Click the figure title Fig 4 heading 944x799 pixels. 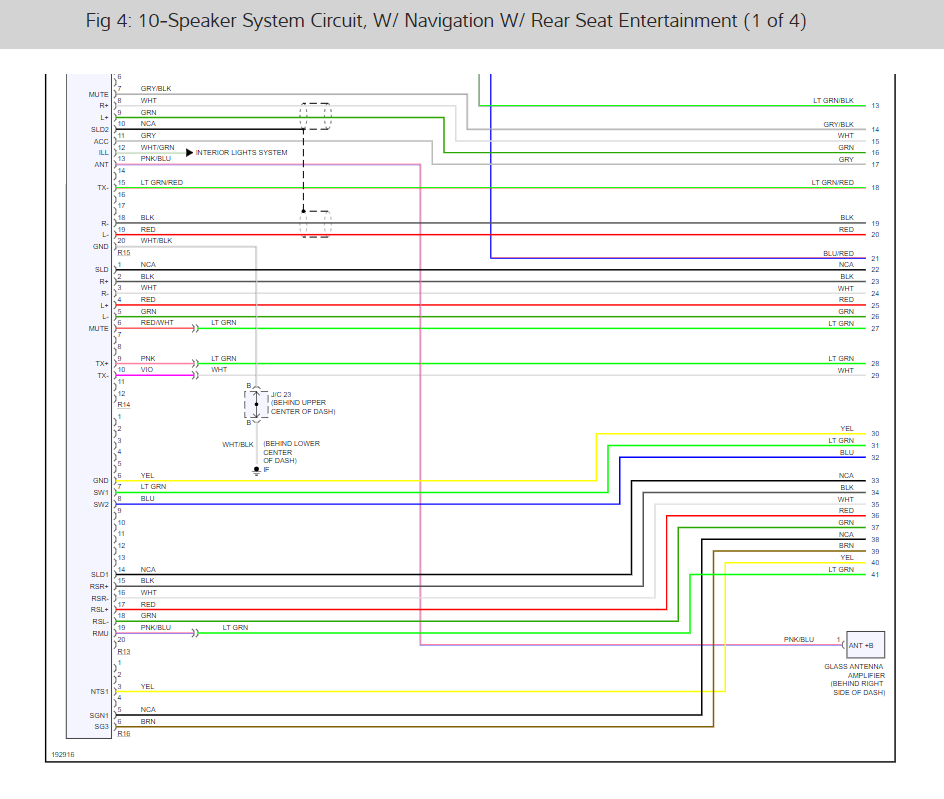click(x=446, y=21)
